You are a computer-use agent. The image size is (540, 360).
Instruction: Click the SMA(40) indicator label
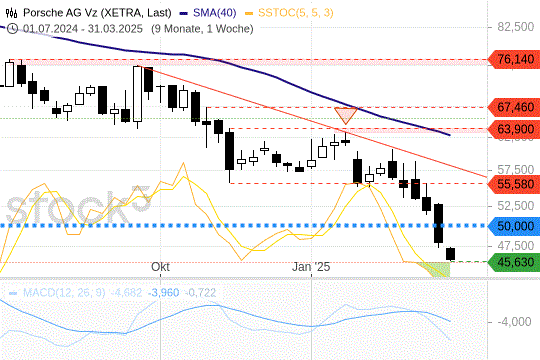[215, 13]
